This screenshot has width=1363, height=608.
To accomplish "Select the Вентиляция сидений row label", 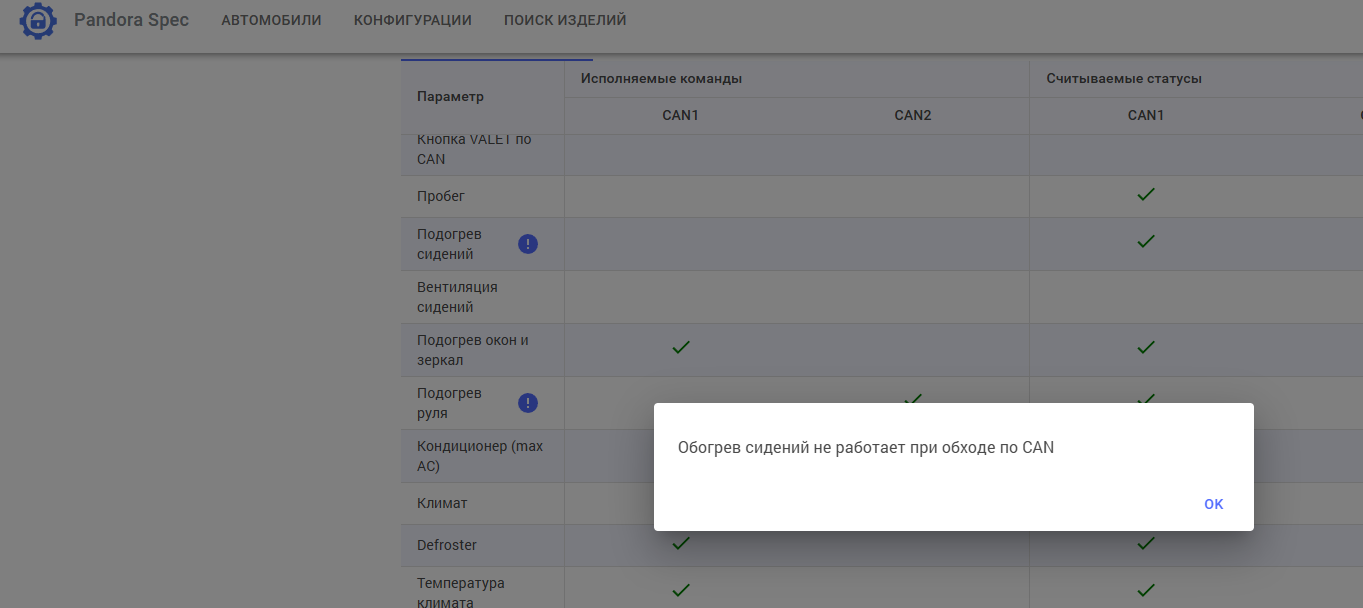I will click(457, 297).
